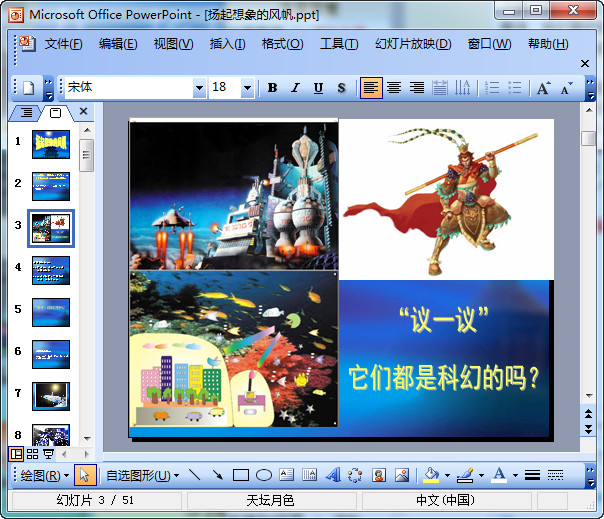Choose the Select Objects arrow tool
The width and height of the screenshot is (604, 519).
pyautogui.click(x=85, y=475)
